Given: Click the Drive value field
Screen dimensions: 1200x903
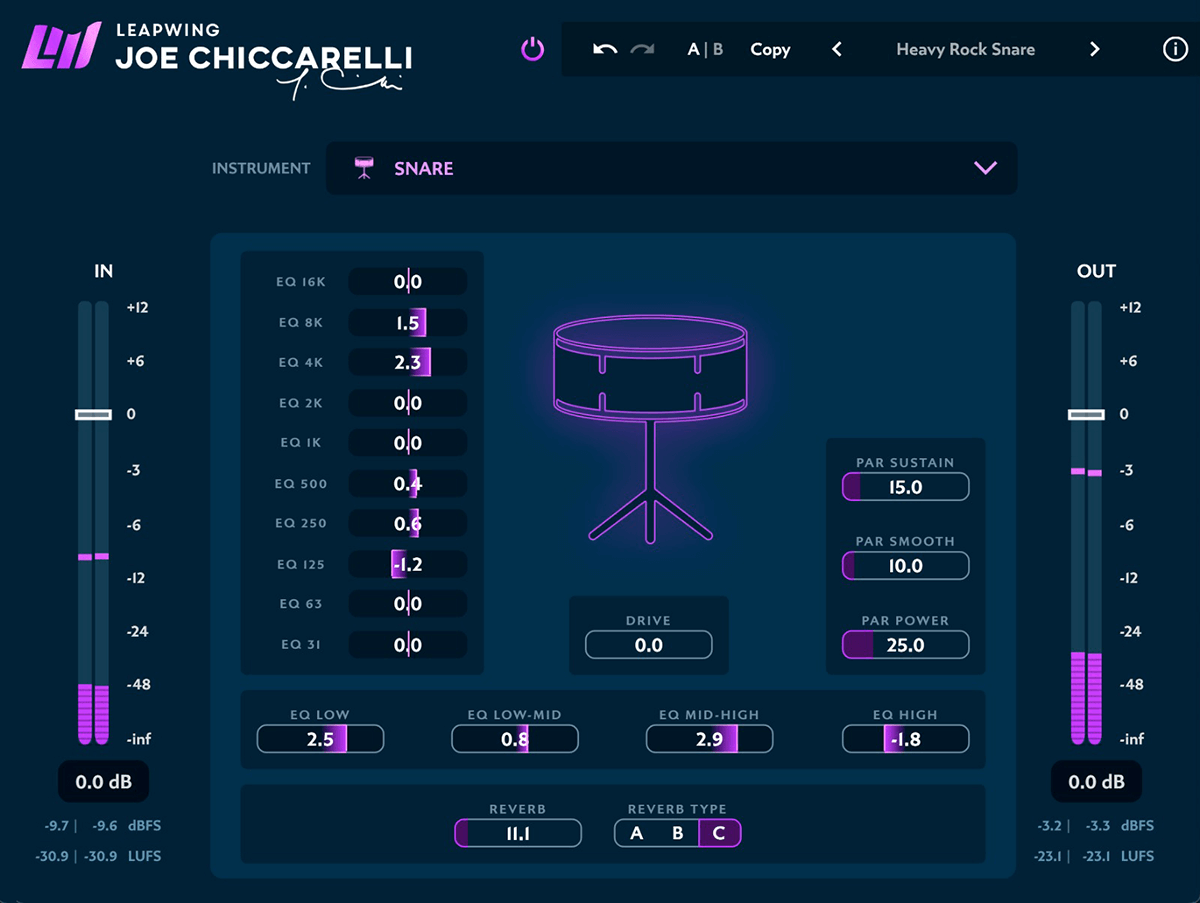Looking at the screenshot, I should [648, 645].
